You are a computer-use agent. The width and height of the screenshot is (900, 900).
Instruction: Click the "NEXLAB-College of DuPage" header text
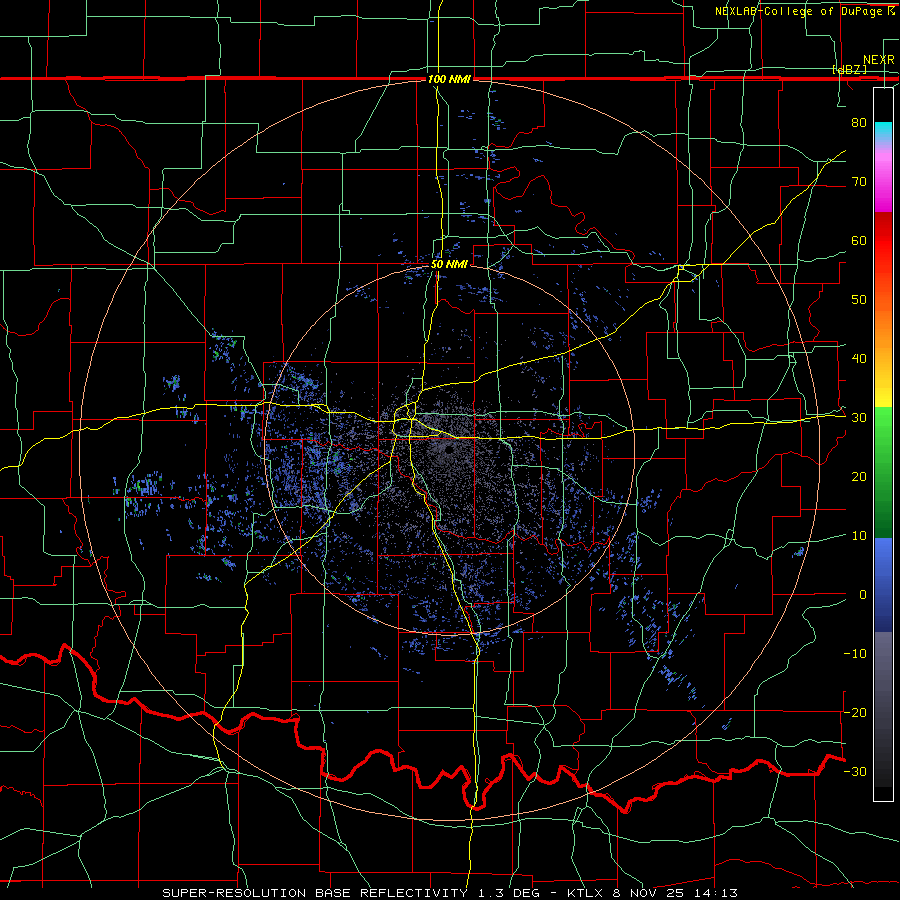coord(798,11)
